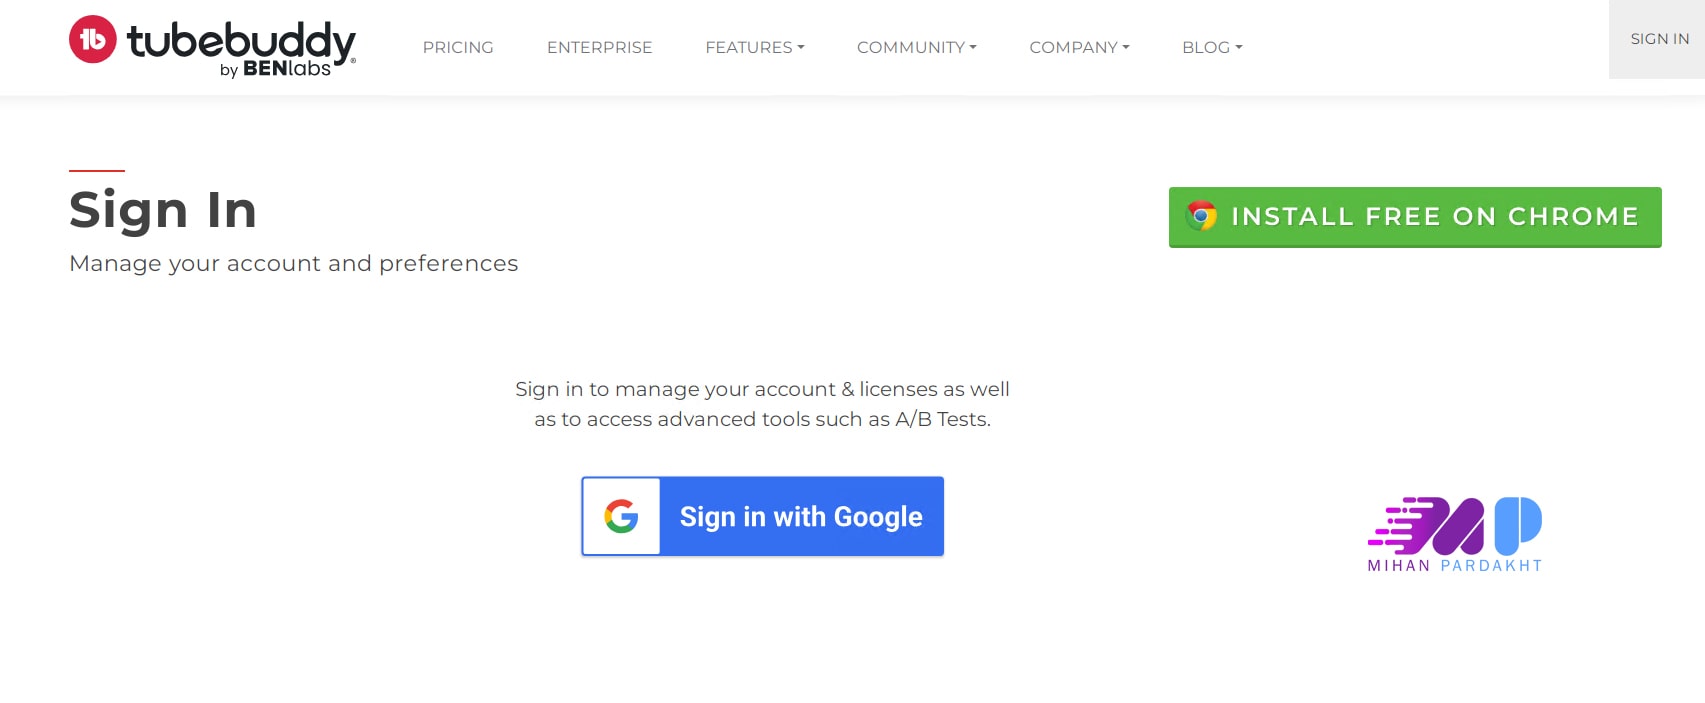
Task: Click the Sign In button in header
Action: pyautogui.click(x=1659, y=39)
